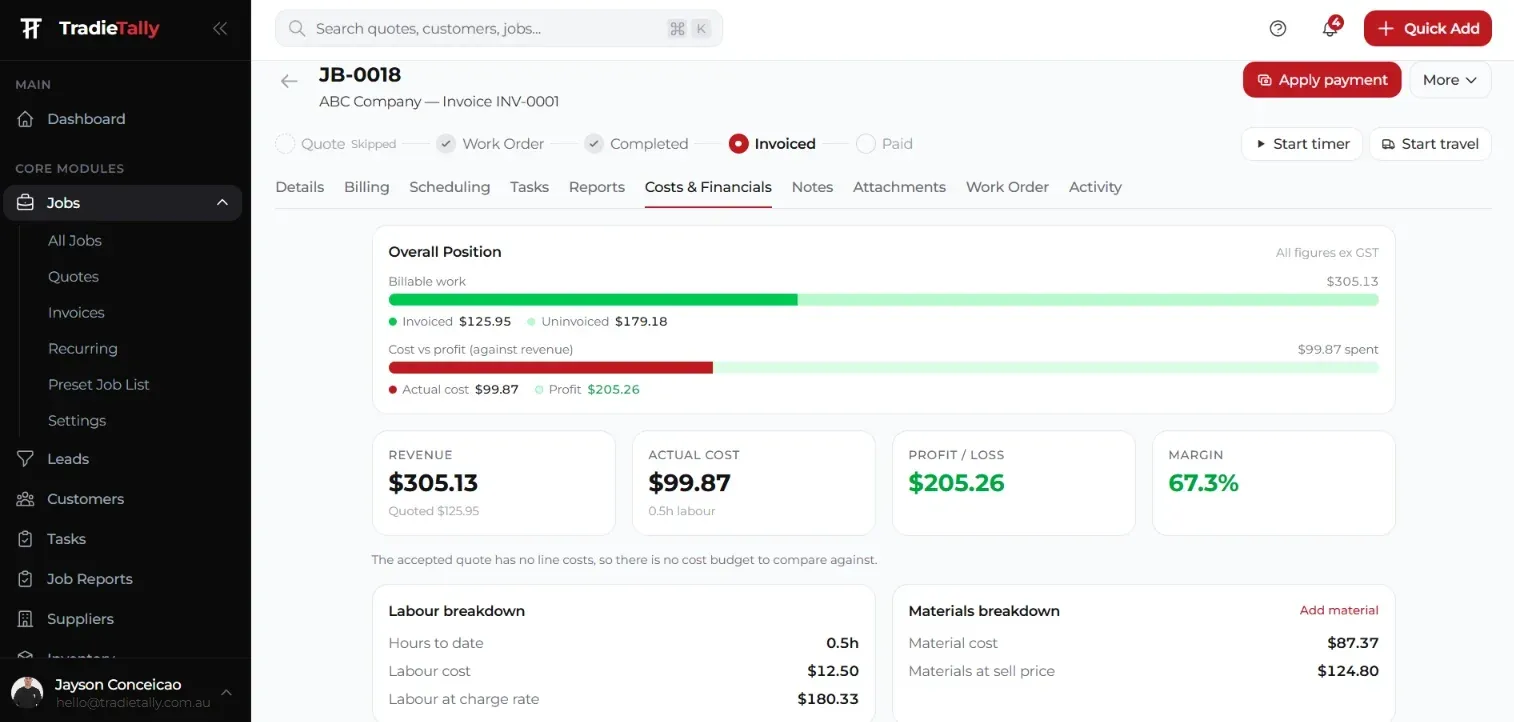Viewport: 1514px width, 722px height.
Task: Collapse the sidebar with double-chevron icon
Action: pos(220,28)
